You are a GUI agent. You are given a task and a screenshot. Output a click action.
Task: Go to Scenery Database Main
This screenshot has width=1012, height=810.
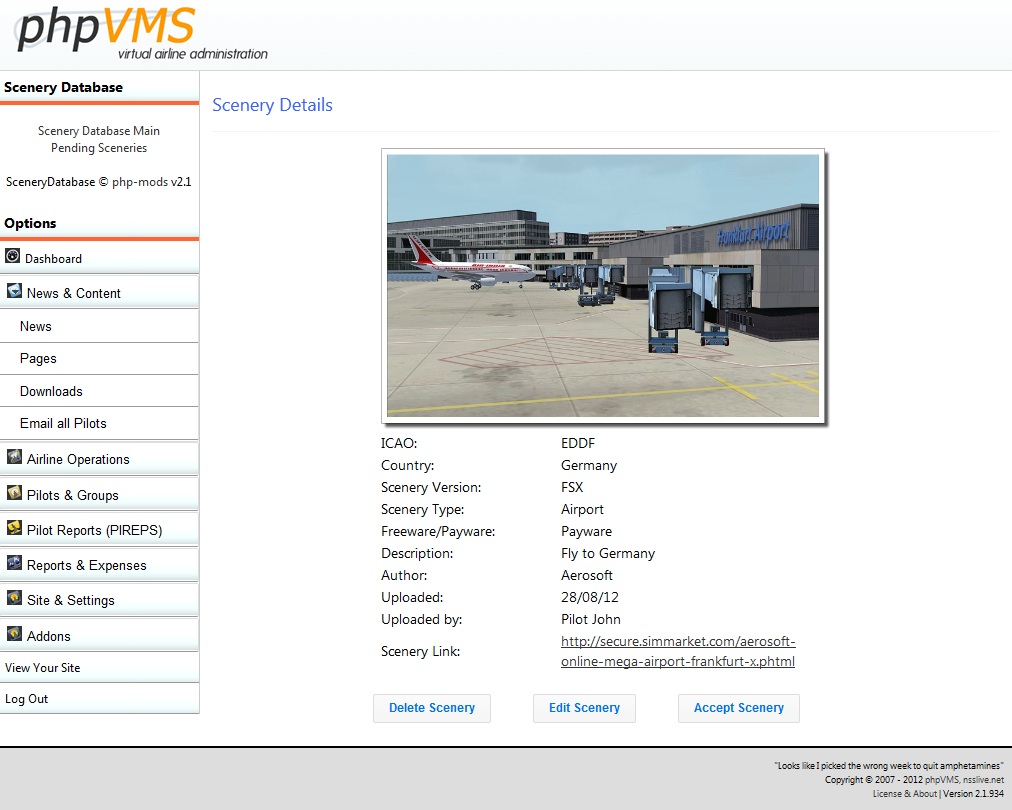click(99, 131)
